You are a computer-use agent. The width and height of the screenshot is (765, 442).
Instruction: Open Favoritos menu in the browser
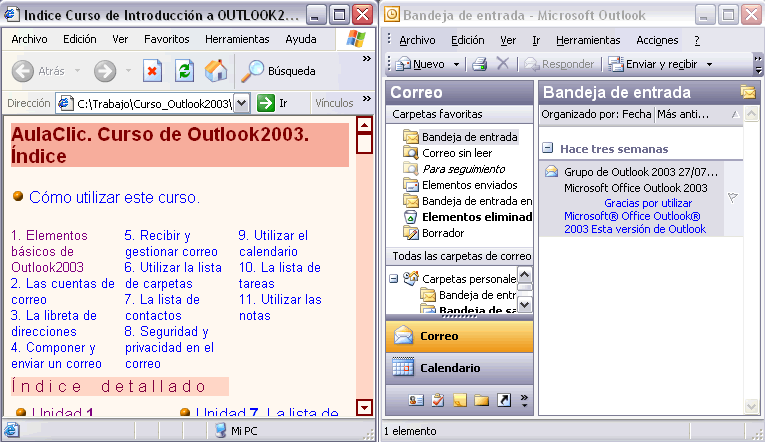pos(166,39)
